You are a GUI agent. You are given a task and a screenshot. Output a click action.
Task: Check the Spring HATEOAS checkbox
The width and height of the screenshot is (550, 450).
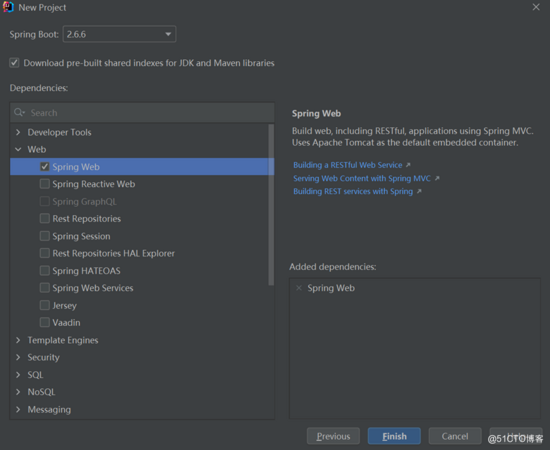tap(45, 270)
